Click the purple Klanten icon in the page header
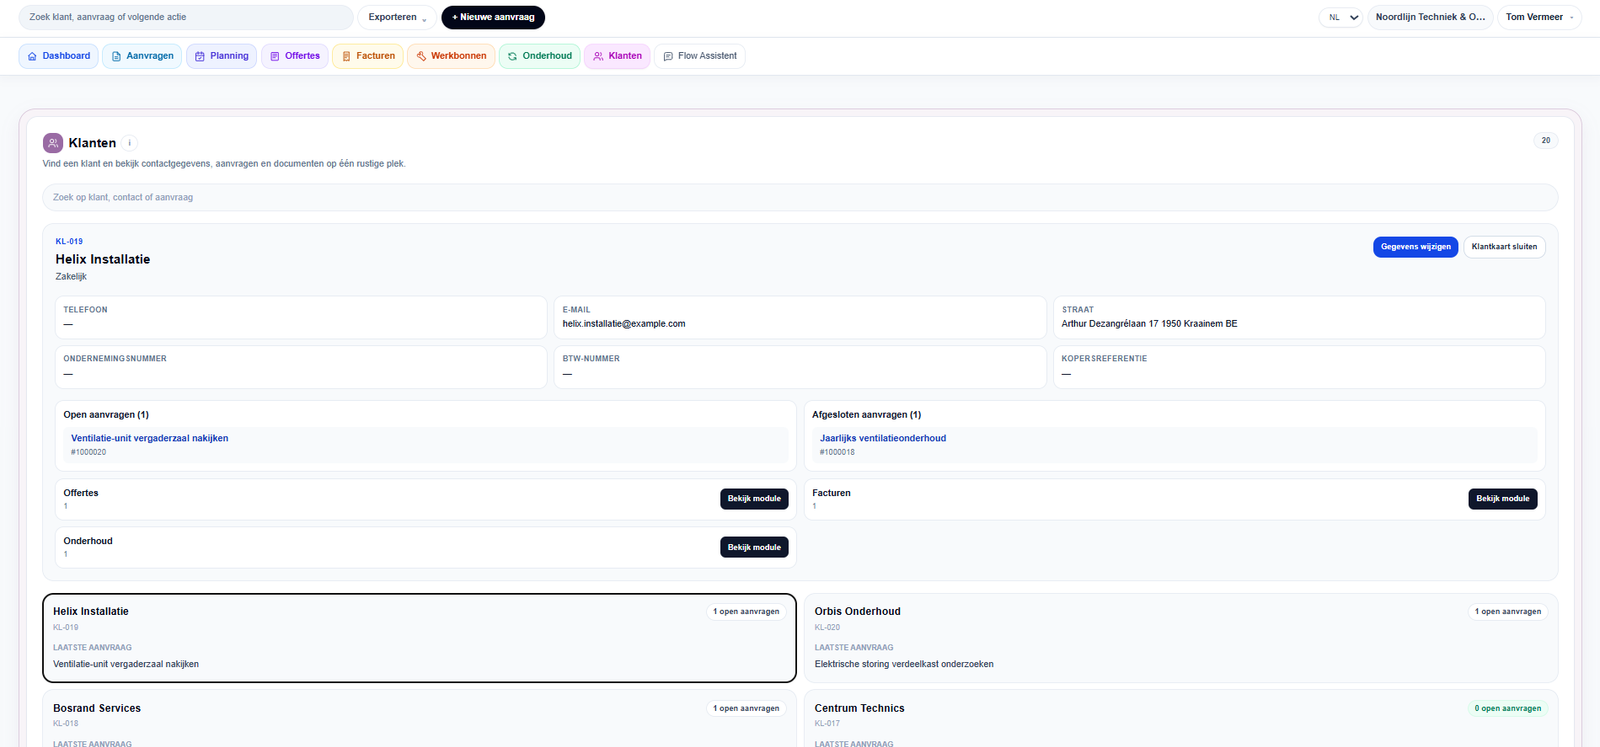 [53, 143]
